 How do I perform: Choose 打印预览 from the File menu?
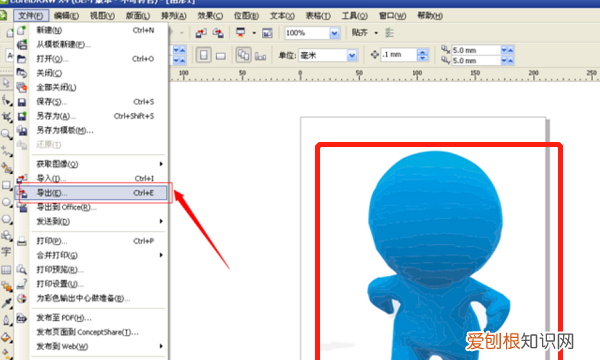pyautogui.click(x=92, y=269)
